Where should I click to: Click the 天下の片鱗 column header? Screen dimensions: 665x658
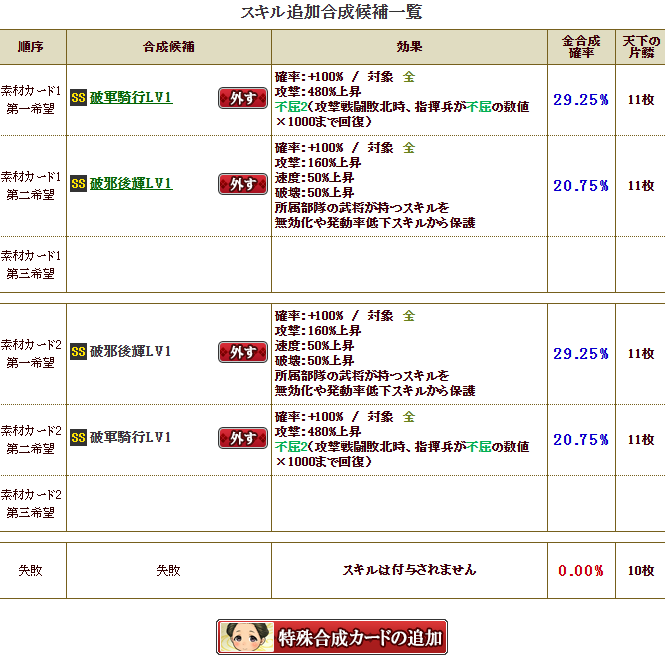tap(641, 47)
